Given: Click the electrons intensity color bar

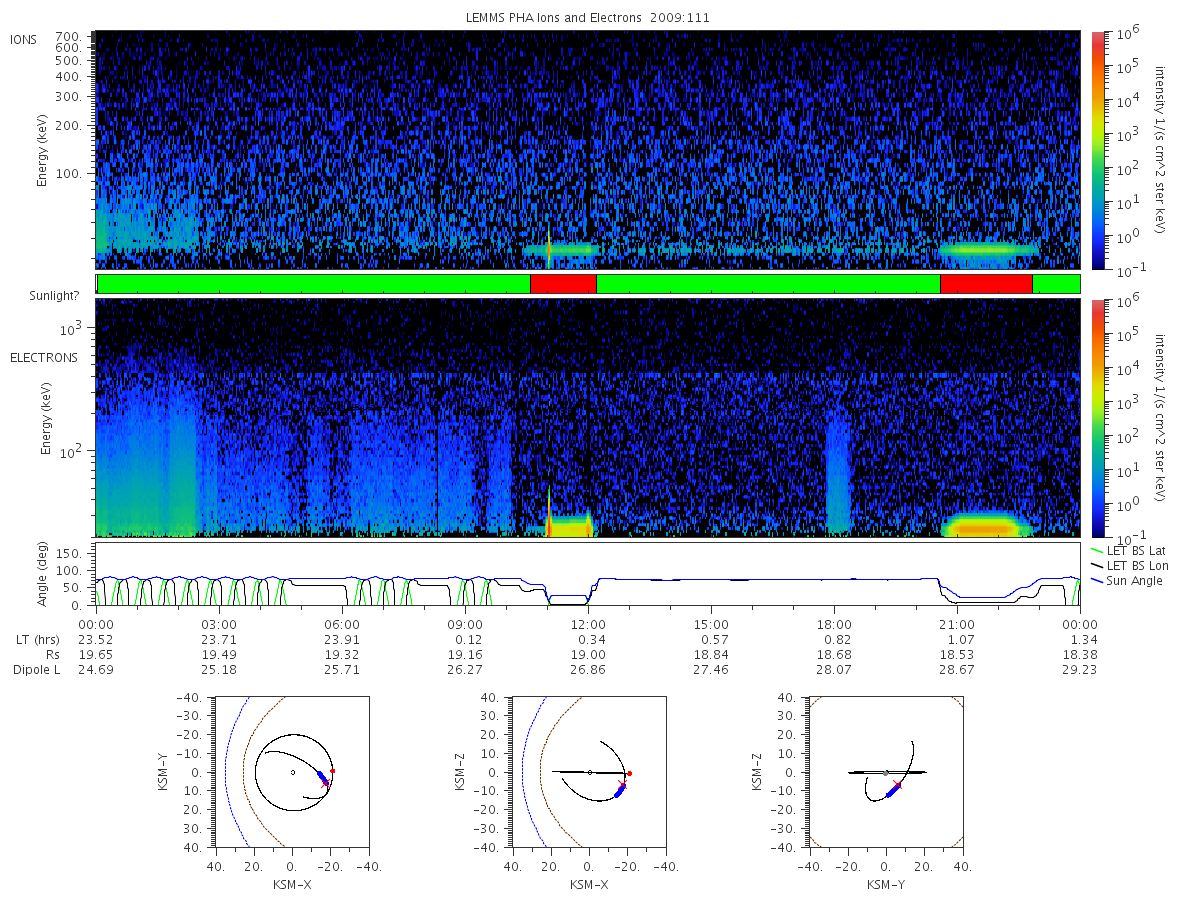Looking at the screenshot, I should (1098, 418).
